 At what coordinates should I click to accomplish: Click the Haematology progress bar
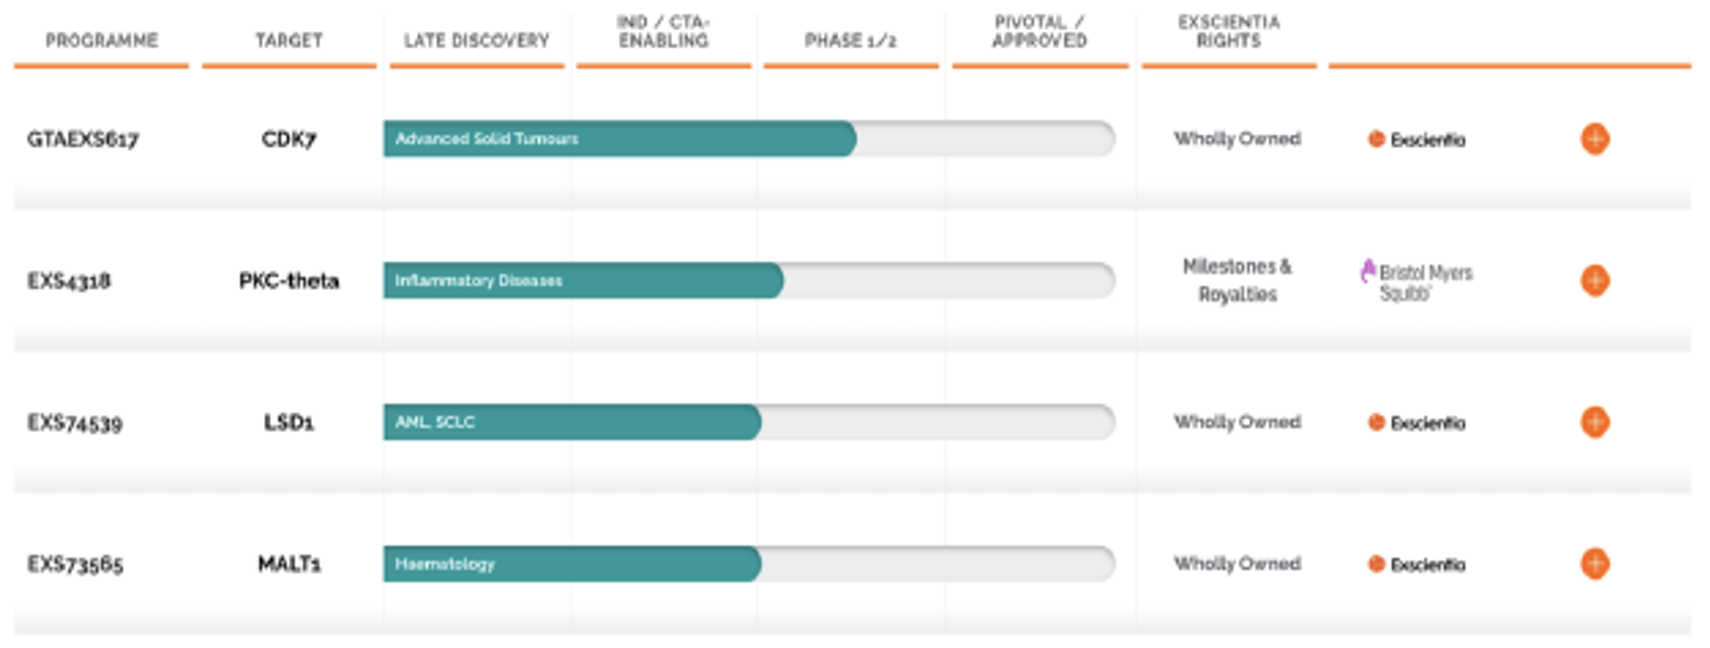571,564
